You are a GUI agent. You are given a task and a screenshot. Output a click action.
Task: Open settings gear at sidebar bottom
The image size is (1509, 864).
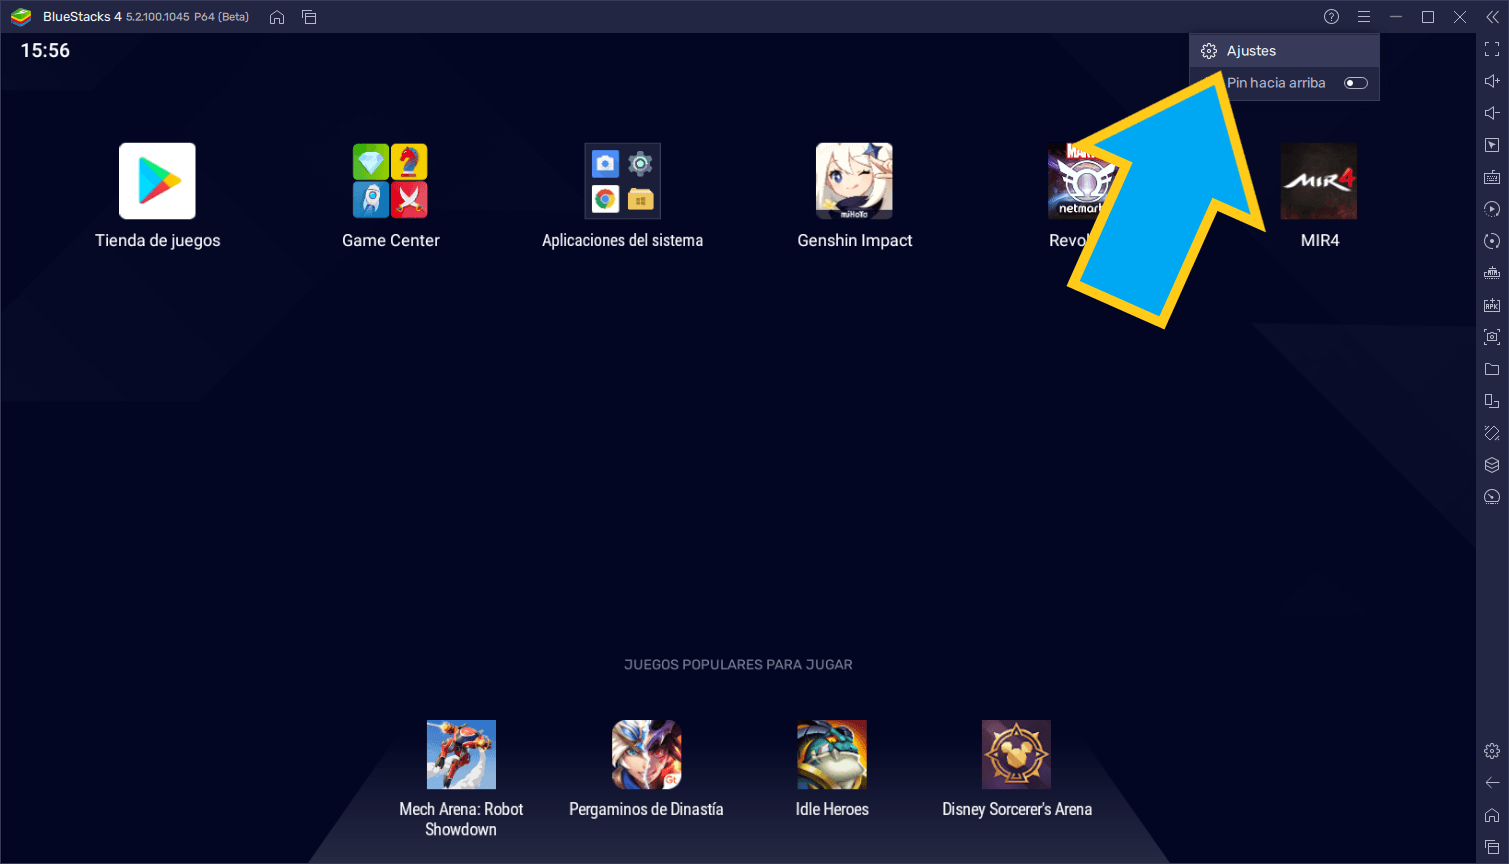coord(1492,751)
